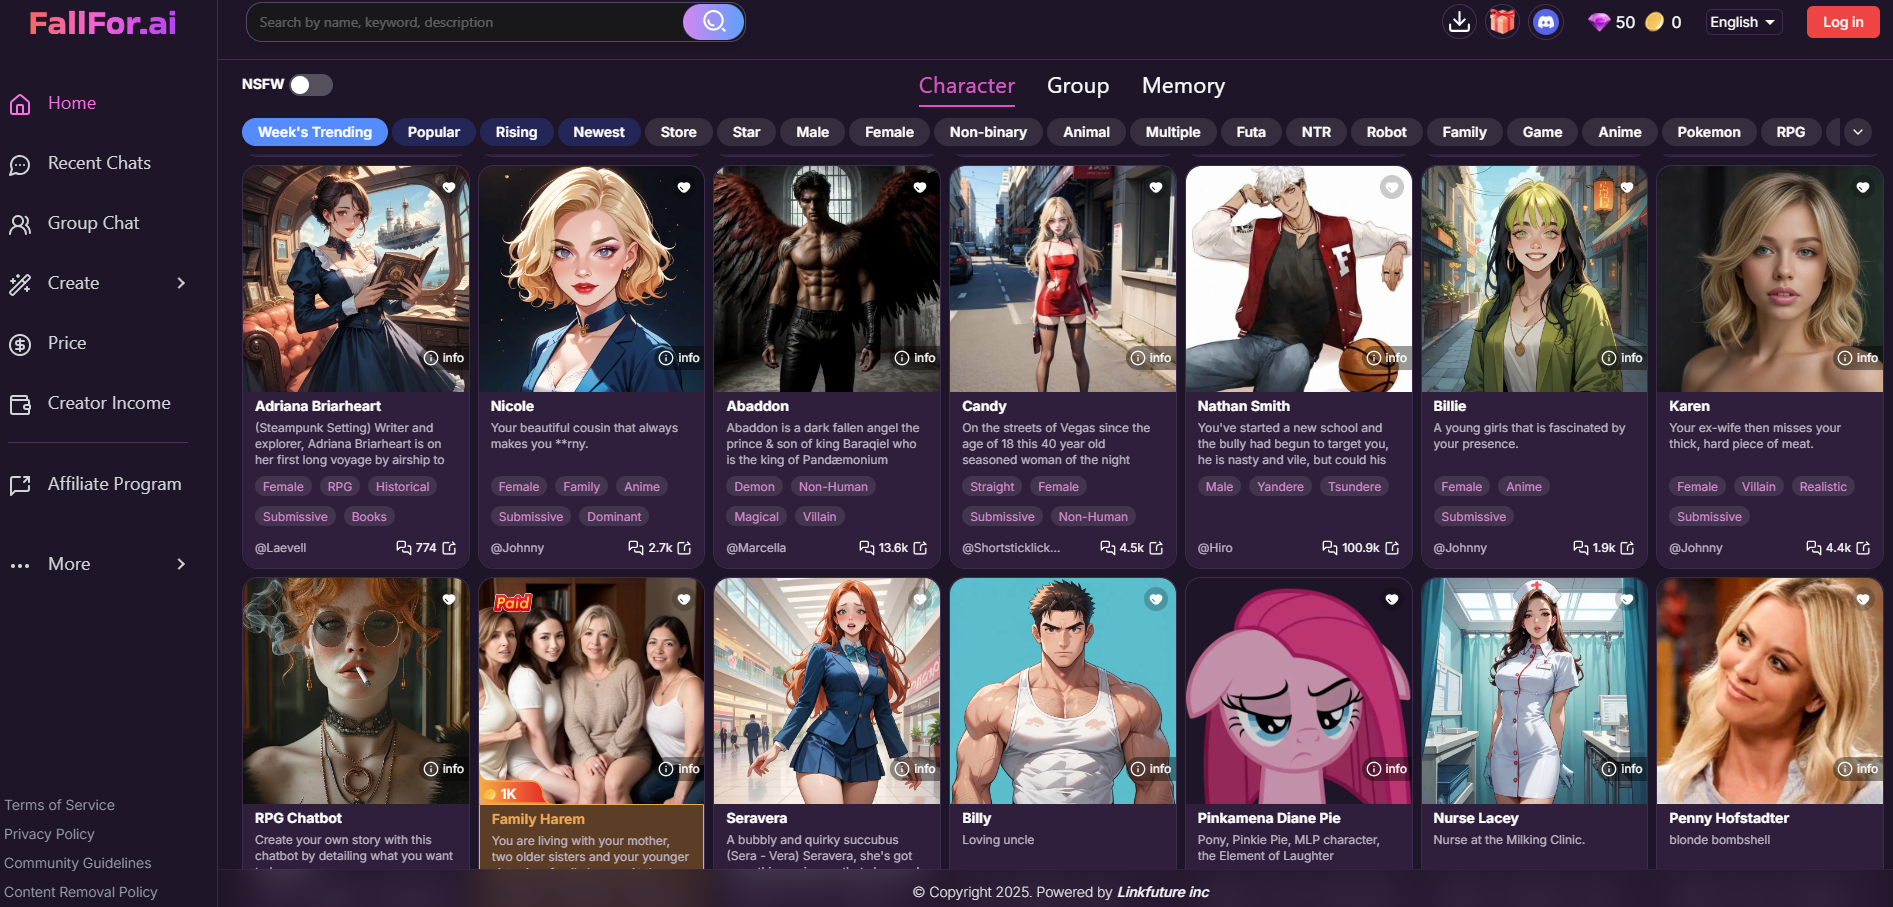Click the Affiliate Program share icon
Screen dimensions: 1893x907
pos(20,485)
